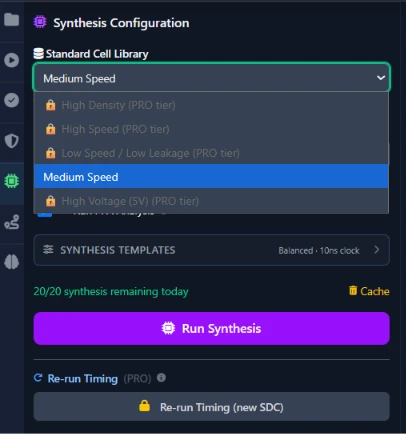Select the green chip synthesis sidebar icon

tap(12, 181)
